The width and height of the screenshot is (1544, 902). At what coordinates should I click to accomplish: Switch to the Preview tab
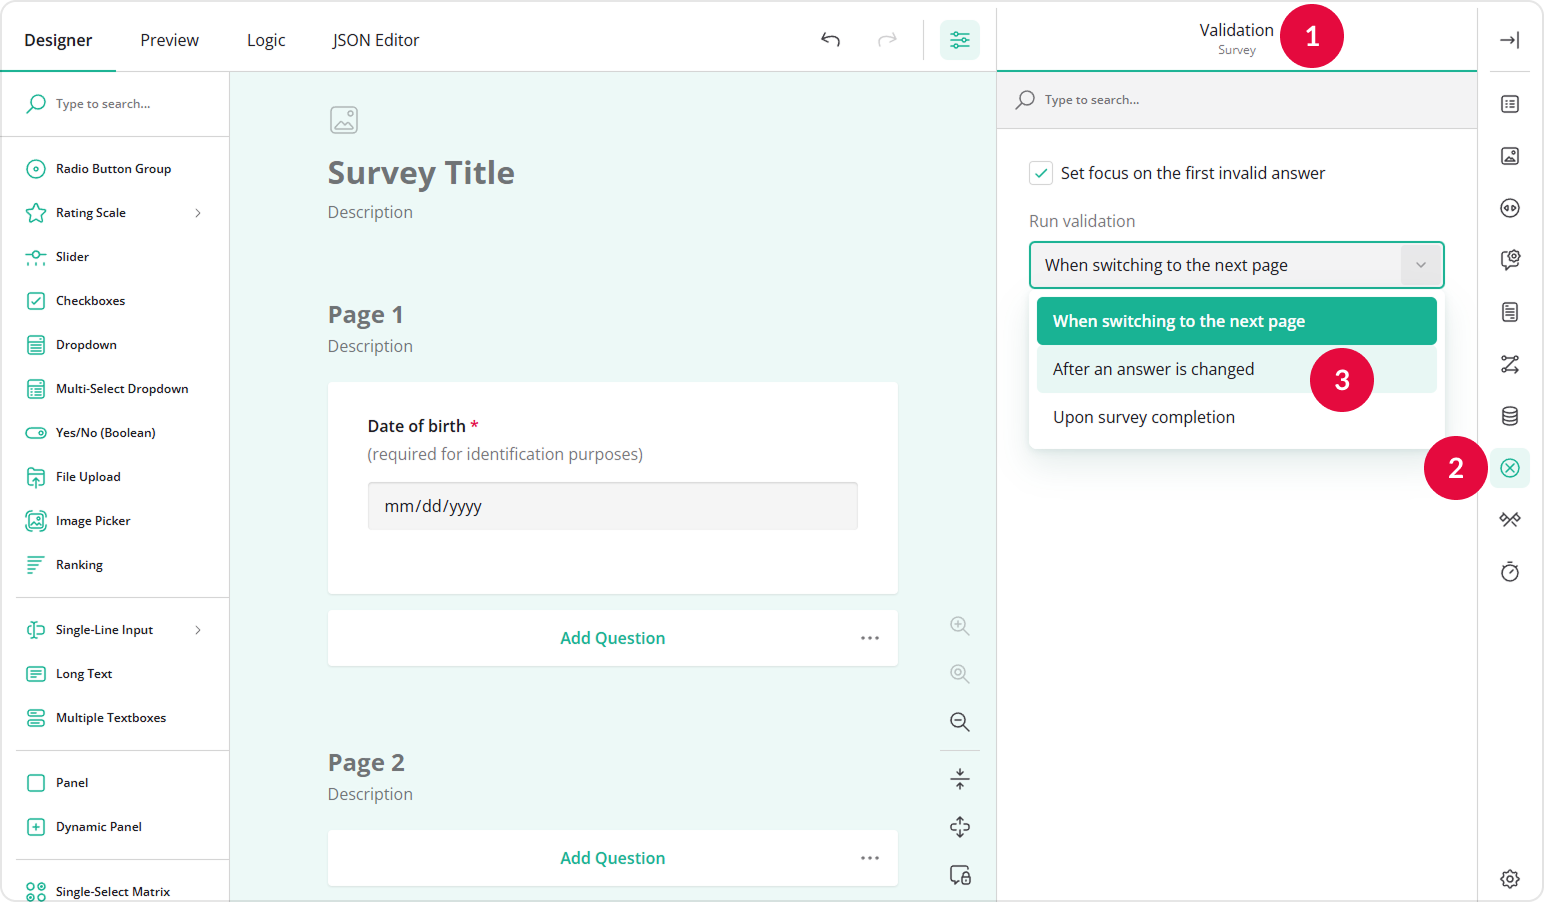169,40
